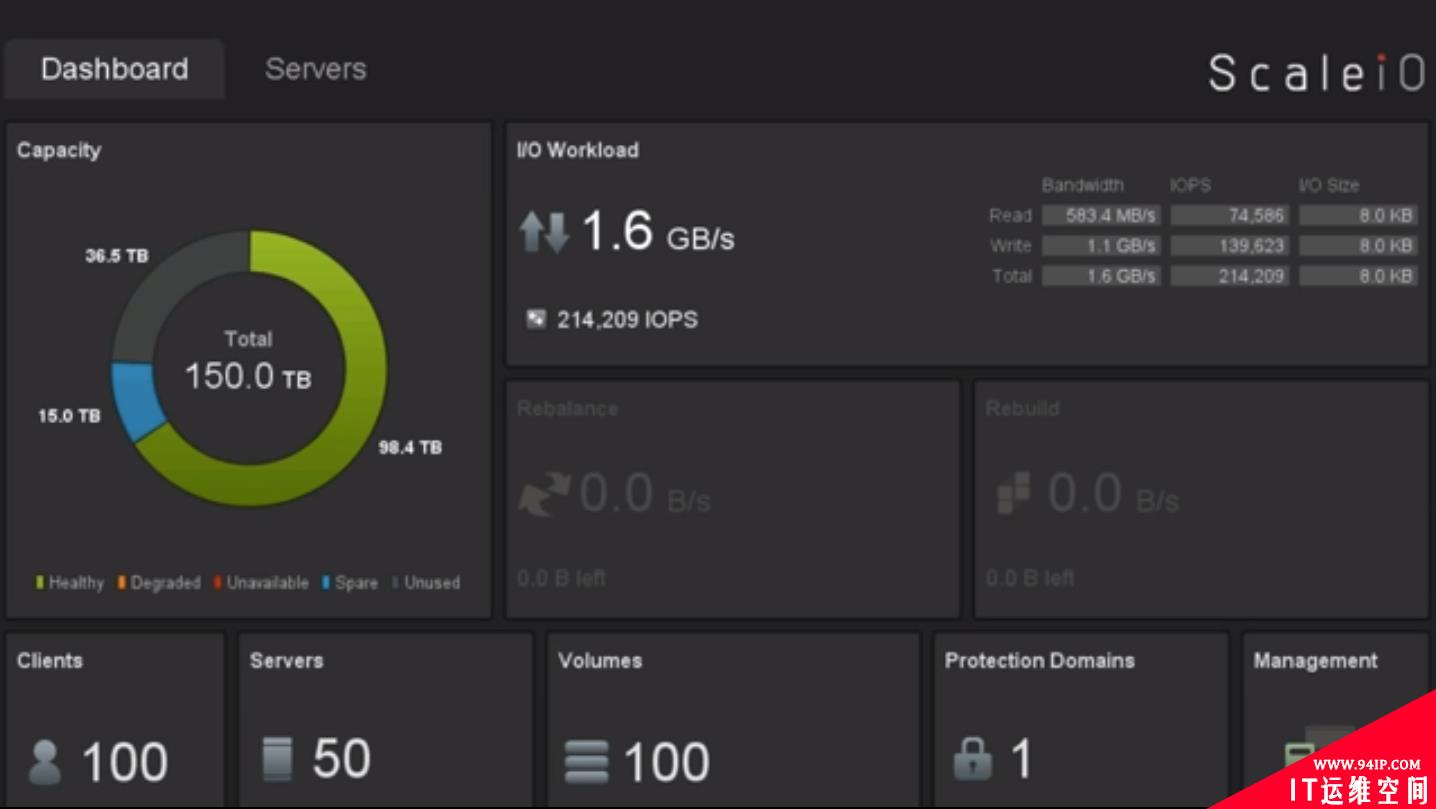Open the Servers tile heading
1436x809 pixels.
pos(287,660)
